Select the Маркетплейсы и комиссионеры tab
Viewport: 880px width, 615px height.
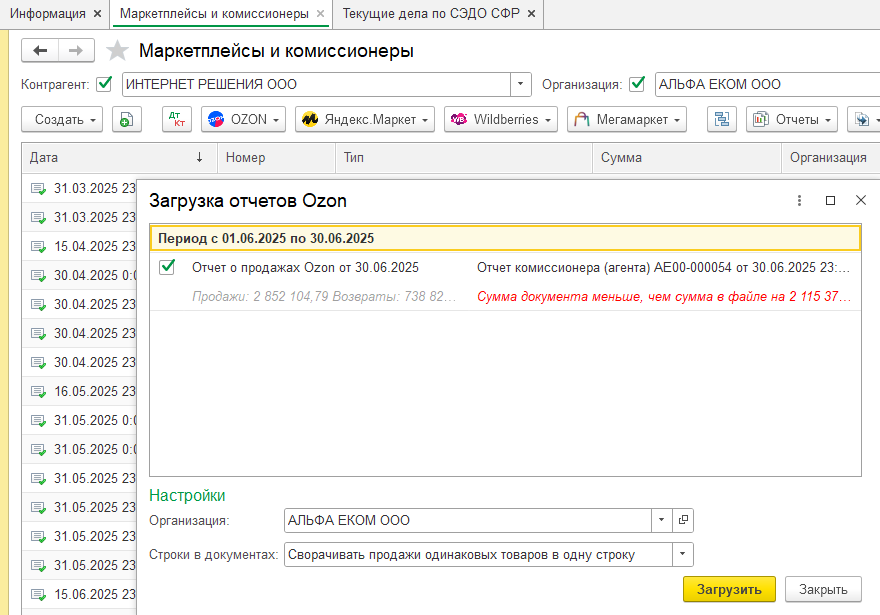coord(214,13)
